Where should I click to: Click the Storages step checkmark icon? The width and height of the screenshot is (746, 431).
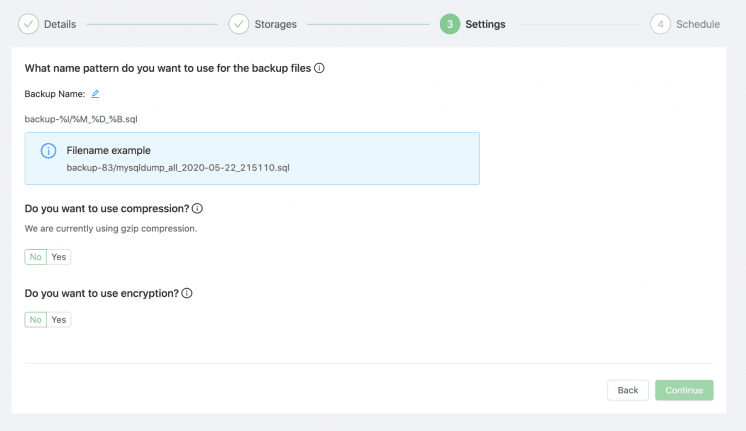point(239,24)
